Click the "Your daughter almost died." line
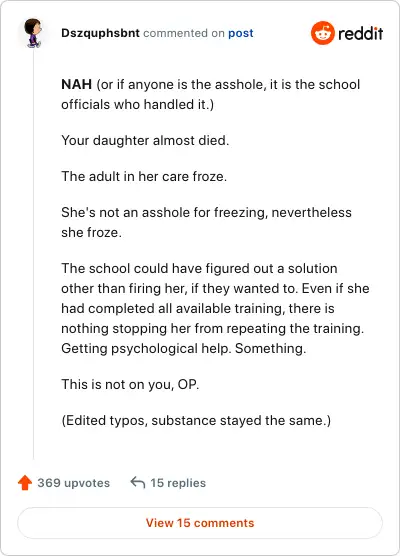The width and height of the screenshot is (400, 556). pos(145,140)
